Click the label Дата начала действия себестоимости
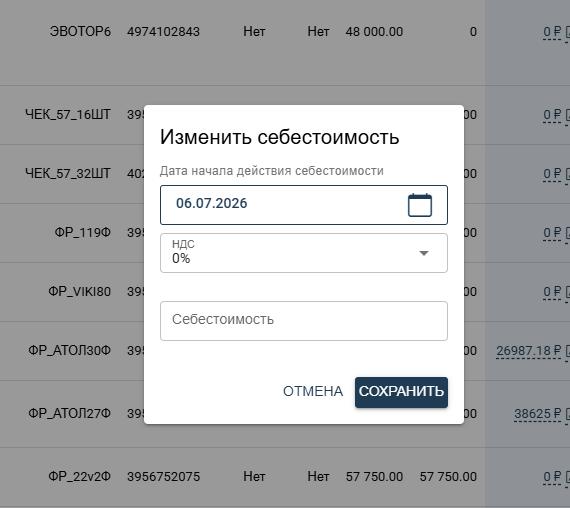 pos(272,171)
